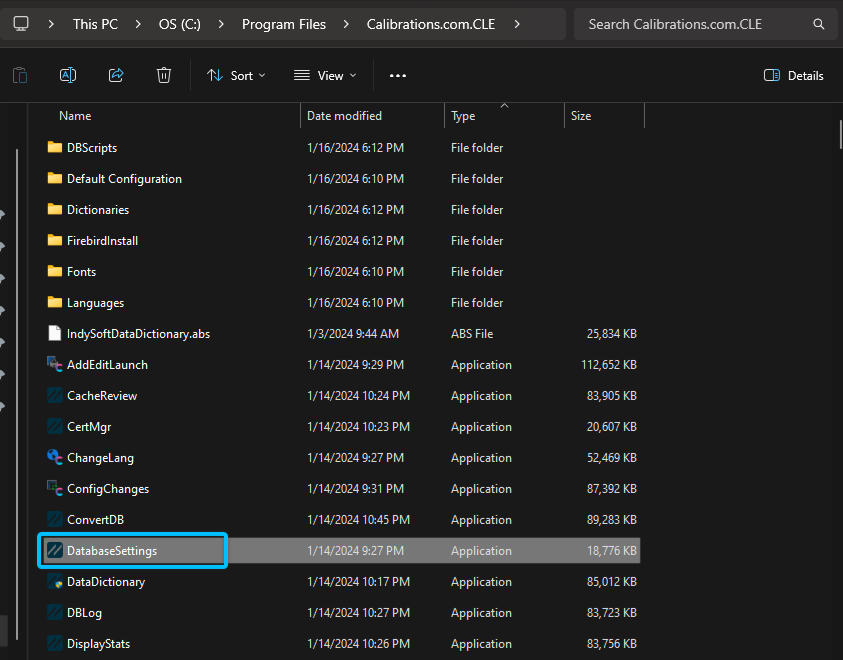Go to This PC breadcrumb
The height and width of the screenshot is (660, 843).
point(95,24)
